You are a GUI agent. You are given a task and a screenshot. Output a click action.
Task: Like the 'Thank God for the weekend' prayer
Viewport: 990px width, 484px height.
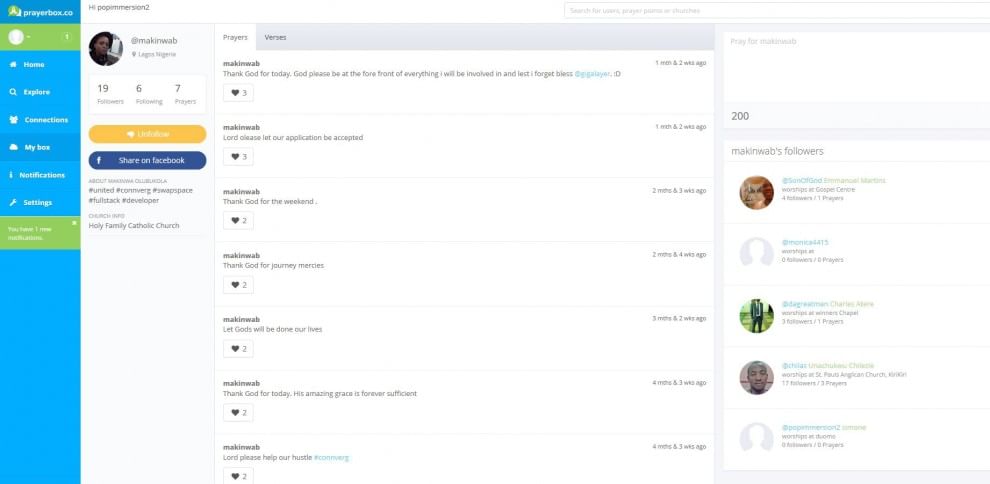click(238, 220)
